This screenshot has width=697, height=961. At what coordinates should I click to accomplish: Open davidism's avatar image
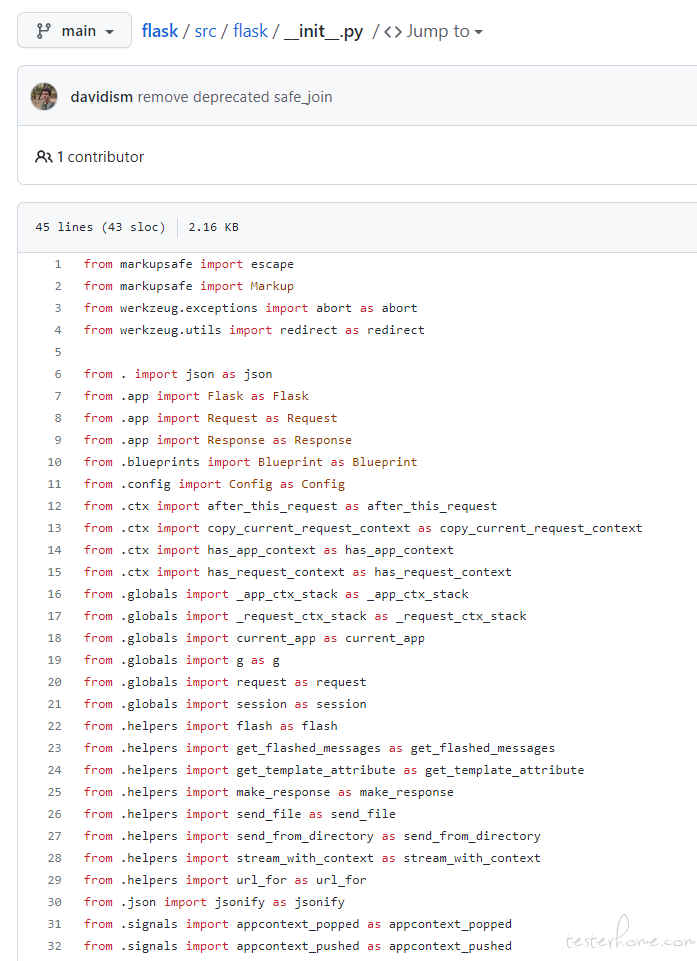click(x=44, y=96)
